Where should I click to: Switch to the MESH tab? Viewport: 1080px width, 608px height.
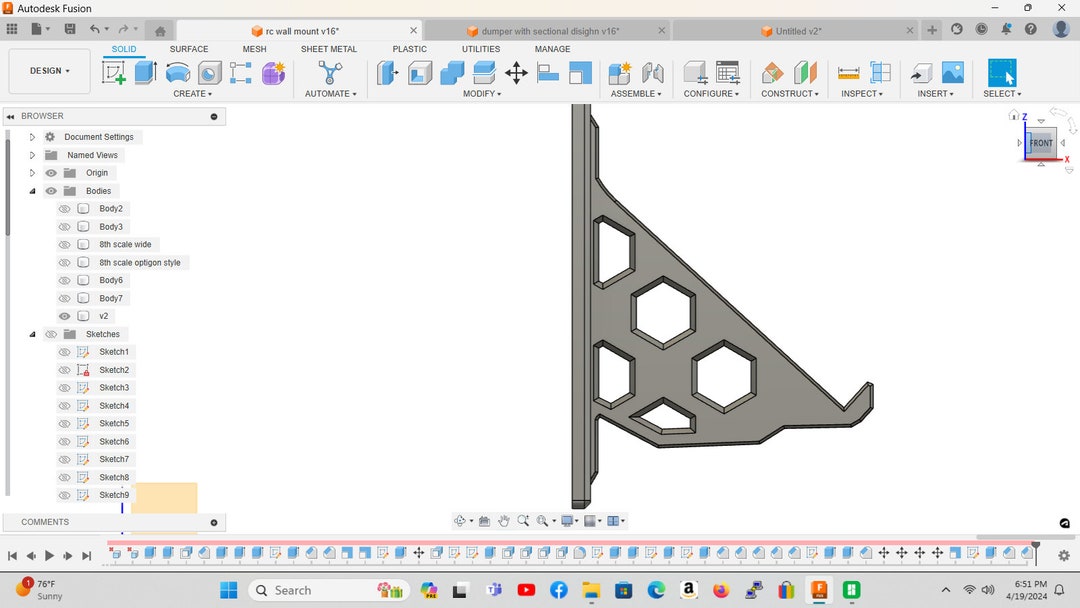tap(254, 49)
